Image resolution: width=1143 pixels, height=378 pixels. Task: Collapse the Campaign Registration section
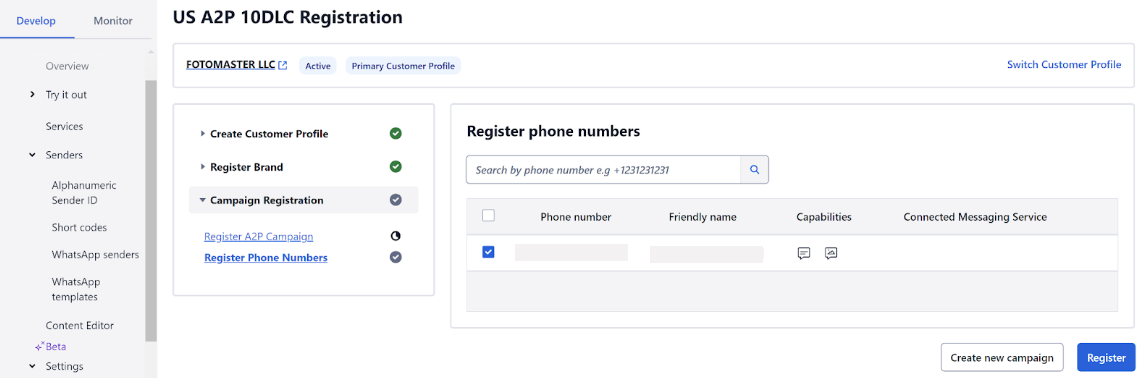[203, 200]
